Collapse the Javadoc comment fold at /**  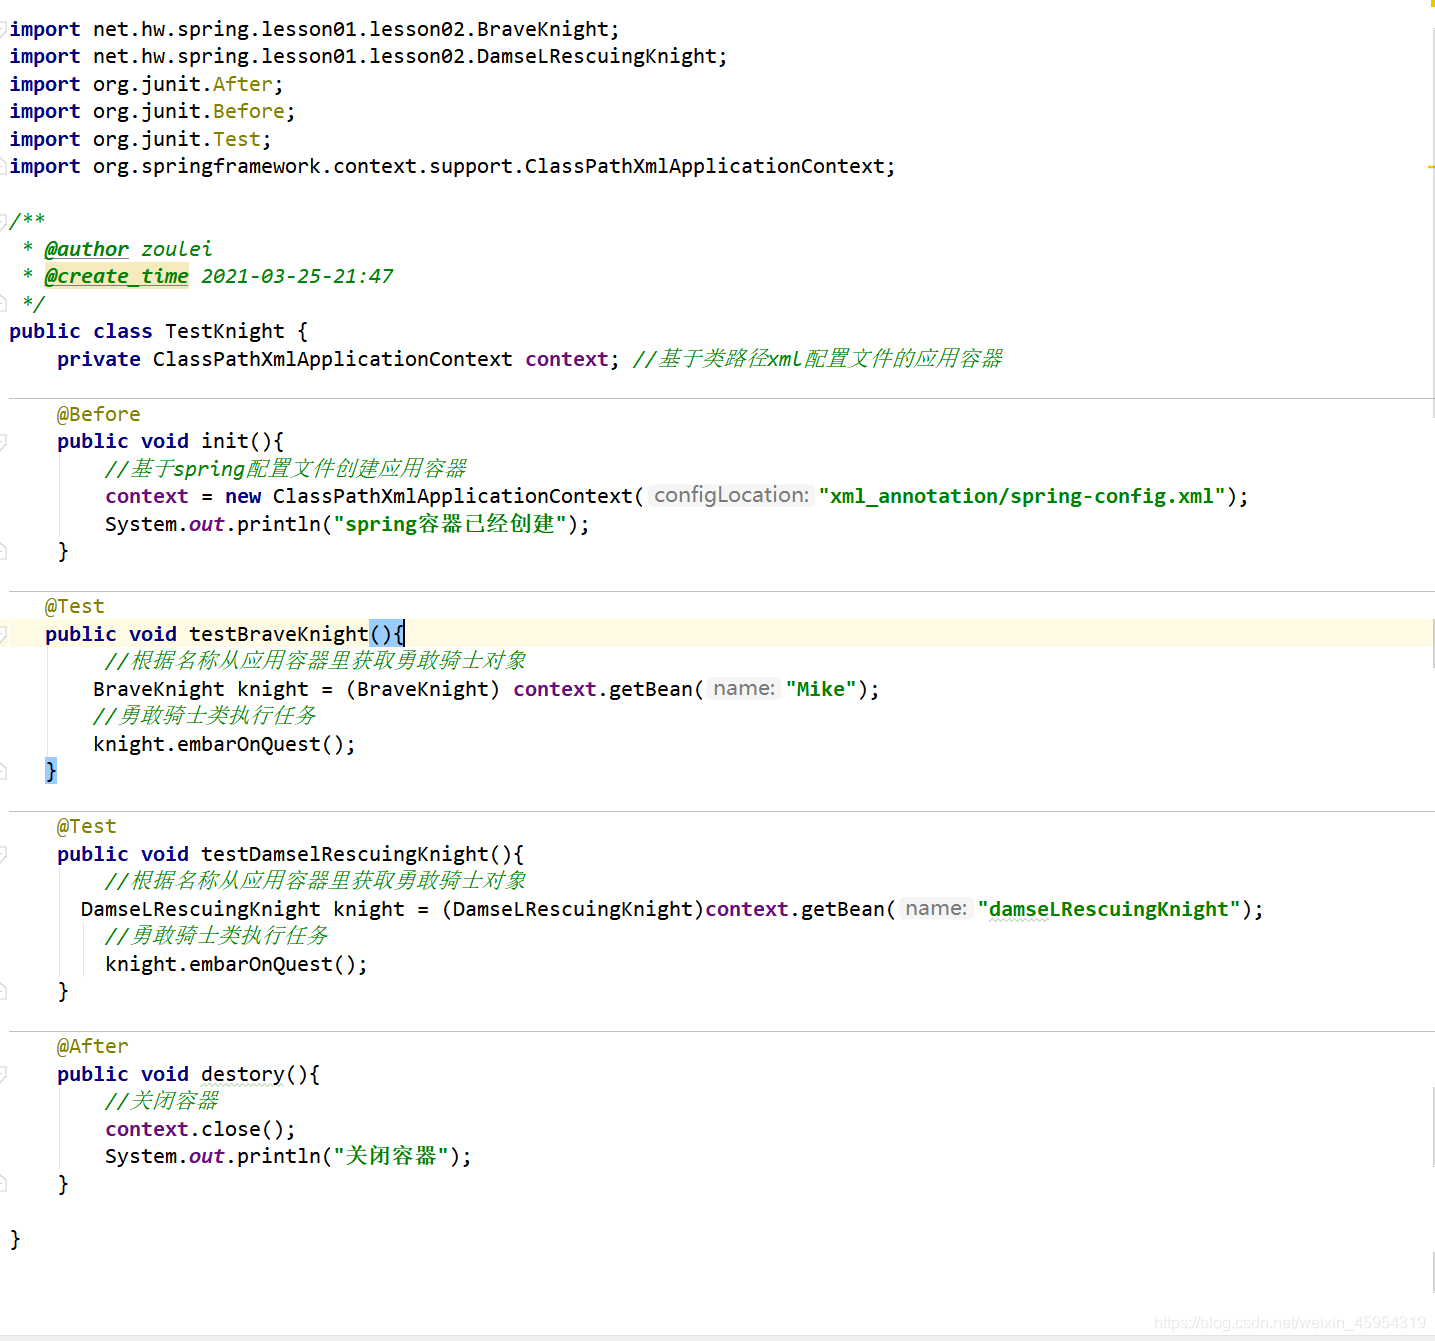coord(3,221)
